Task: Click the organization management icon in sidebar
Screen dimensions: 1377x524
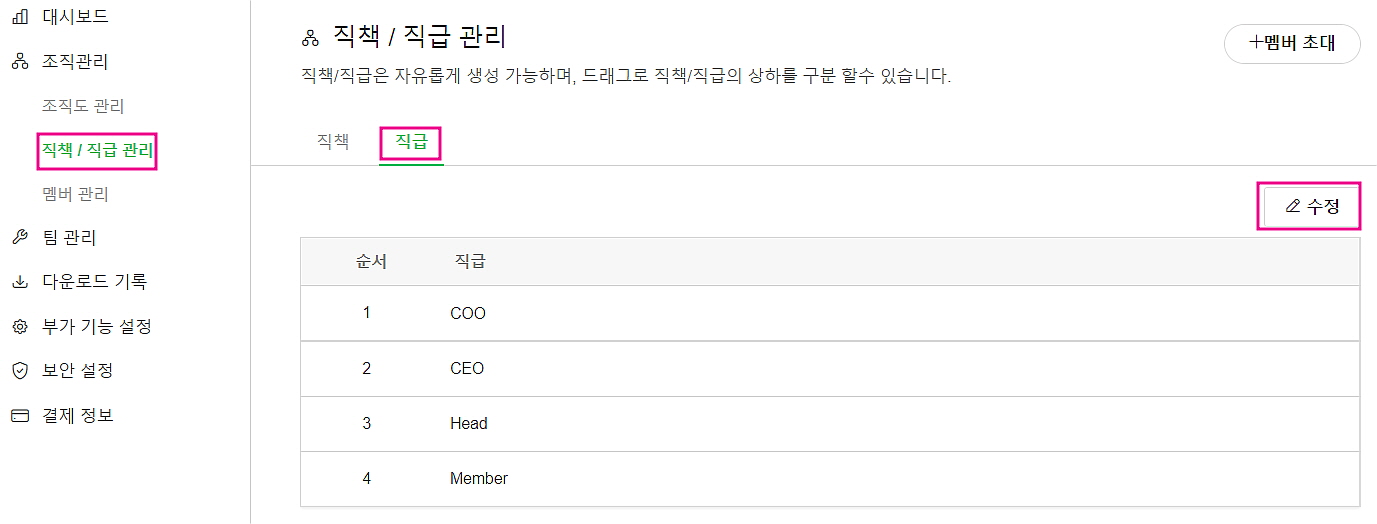Action: click(x=20, y=62)
